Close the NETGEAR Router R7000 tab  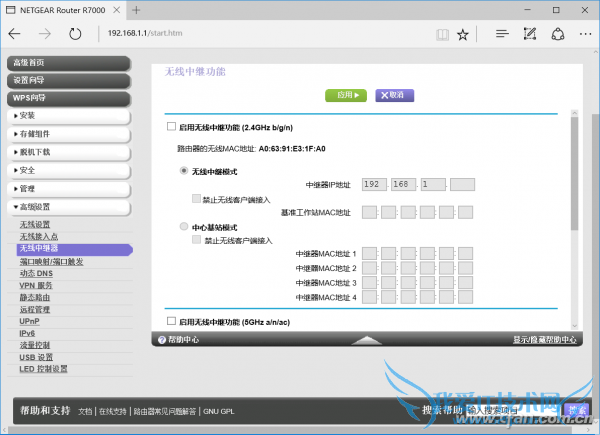[117, 10]
